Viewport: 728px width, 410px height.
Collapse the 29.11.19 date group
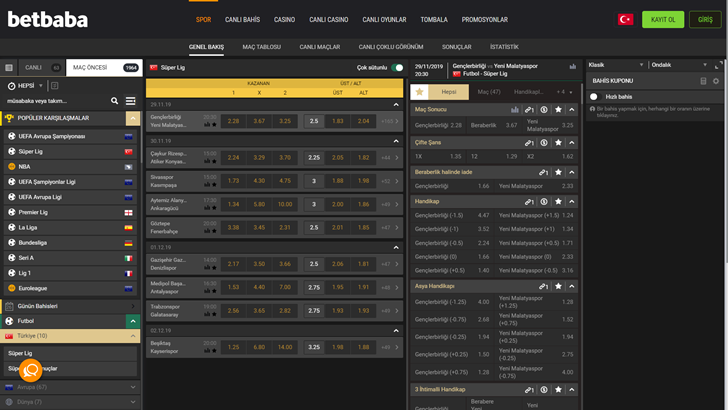[x=396, y=104]
